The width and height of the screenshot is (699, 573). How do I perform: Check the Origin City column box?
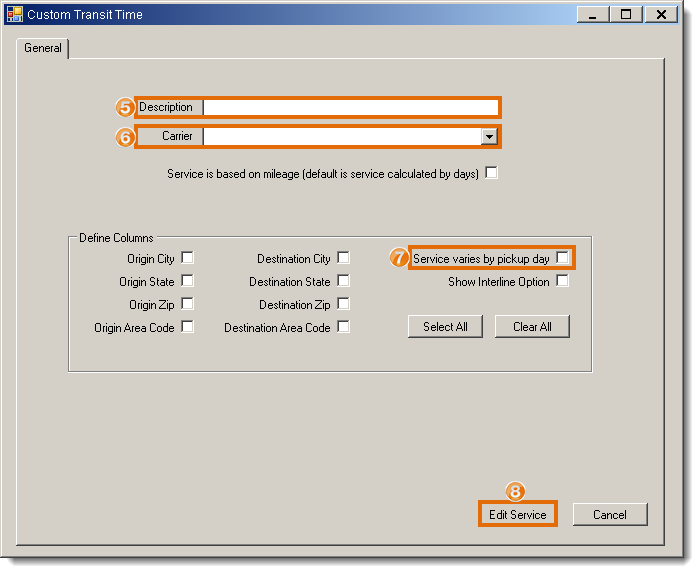(187, 258)
